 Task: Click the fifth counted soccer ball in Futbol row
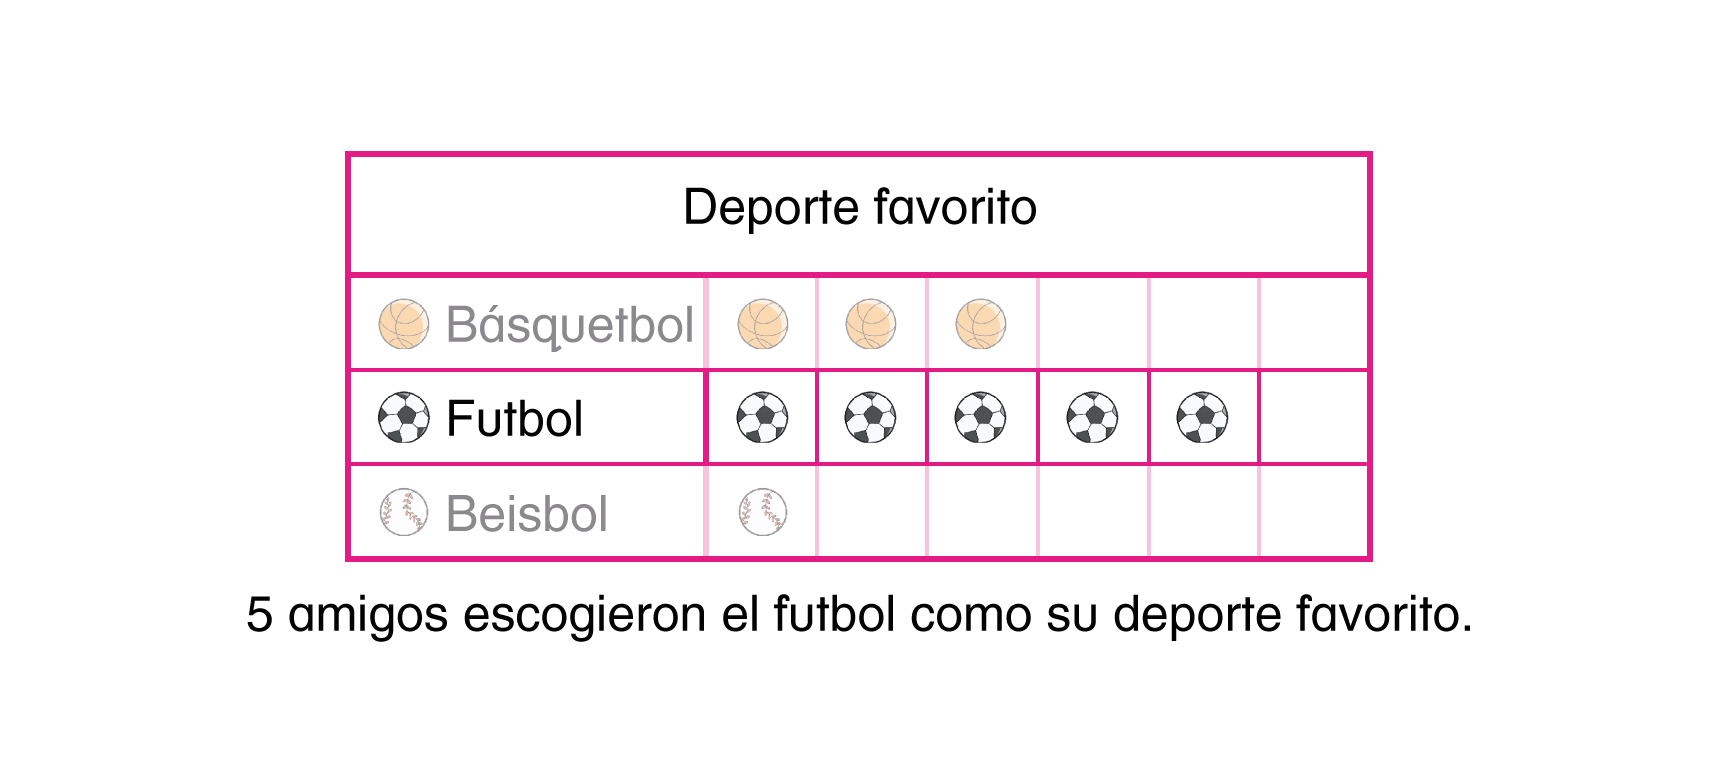pyautogui.click(x=1202, y=418)
